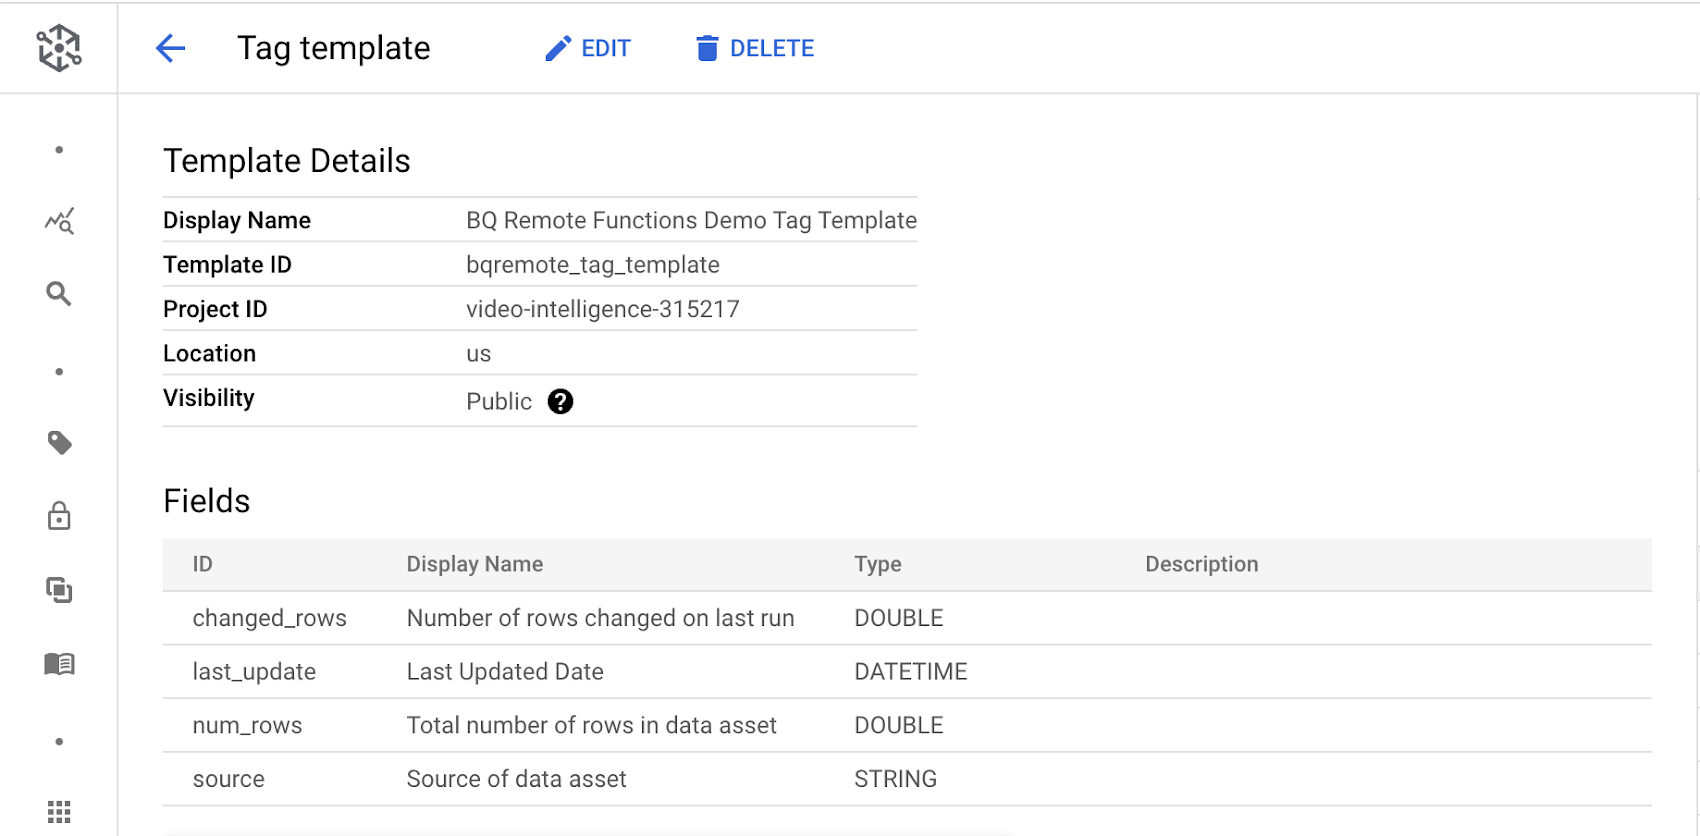Open the grid apps icon in the sidebar
1700x836 pixels.
pos(59,812)
